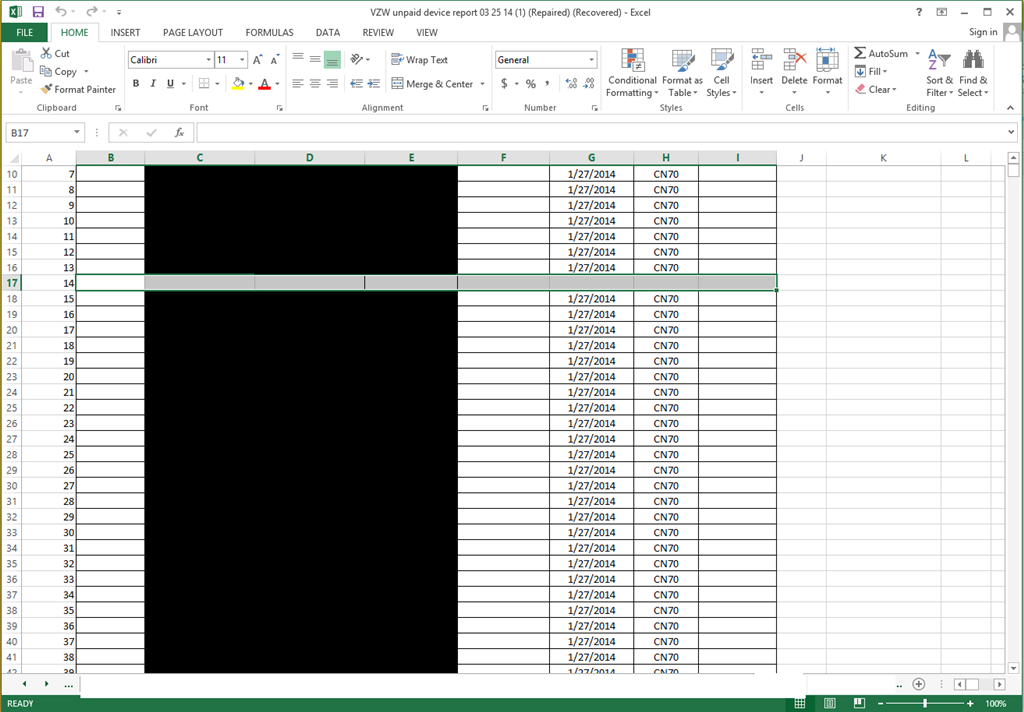Viewport: 1024px width, 712px height.
Task: Click Decrease Decimal icon
Action: tap(588, 84)
